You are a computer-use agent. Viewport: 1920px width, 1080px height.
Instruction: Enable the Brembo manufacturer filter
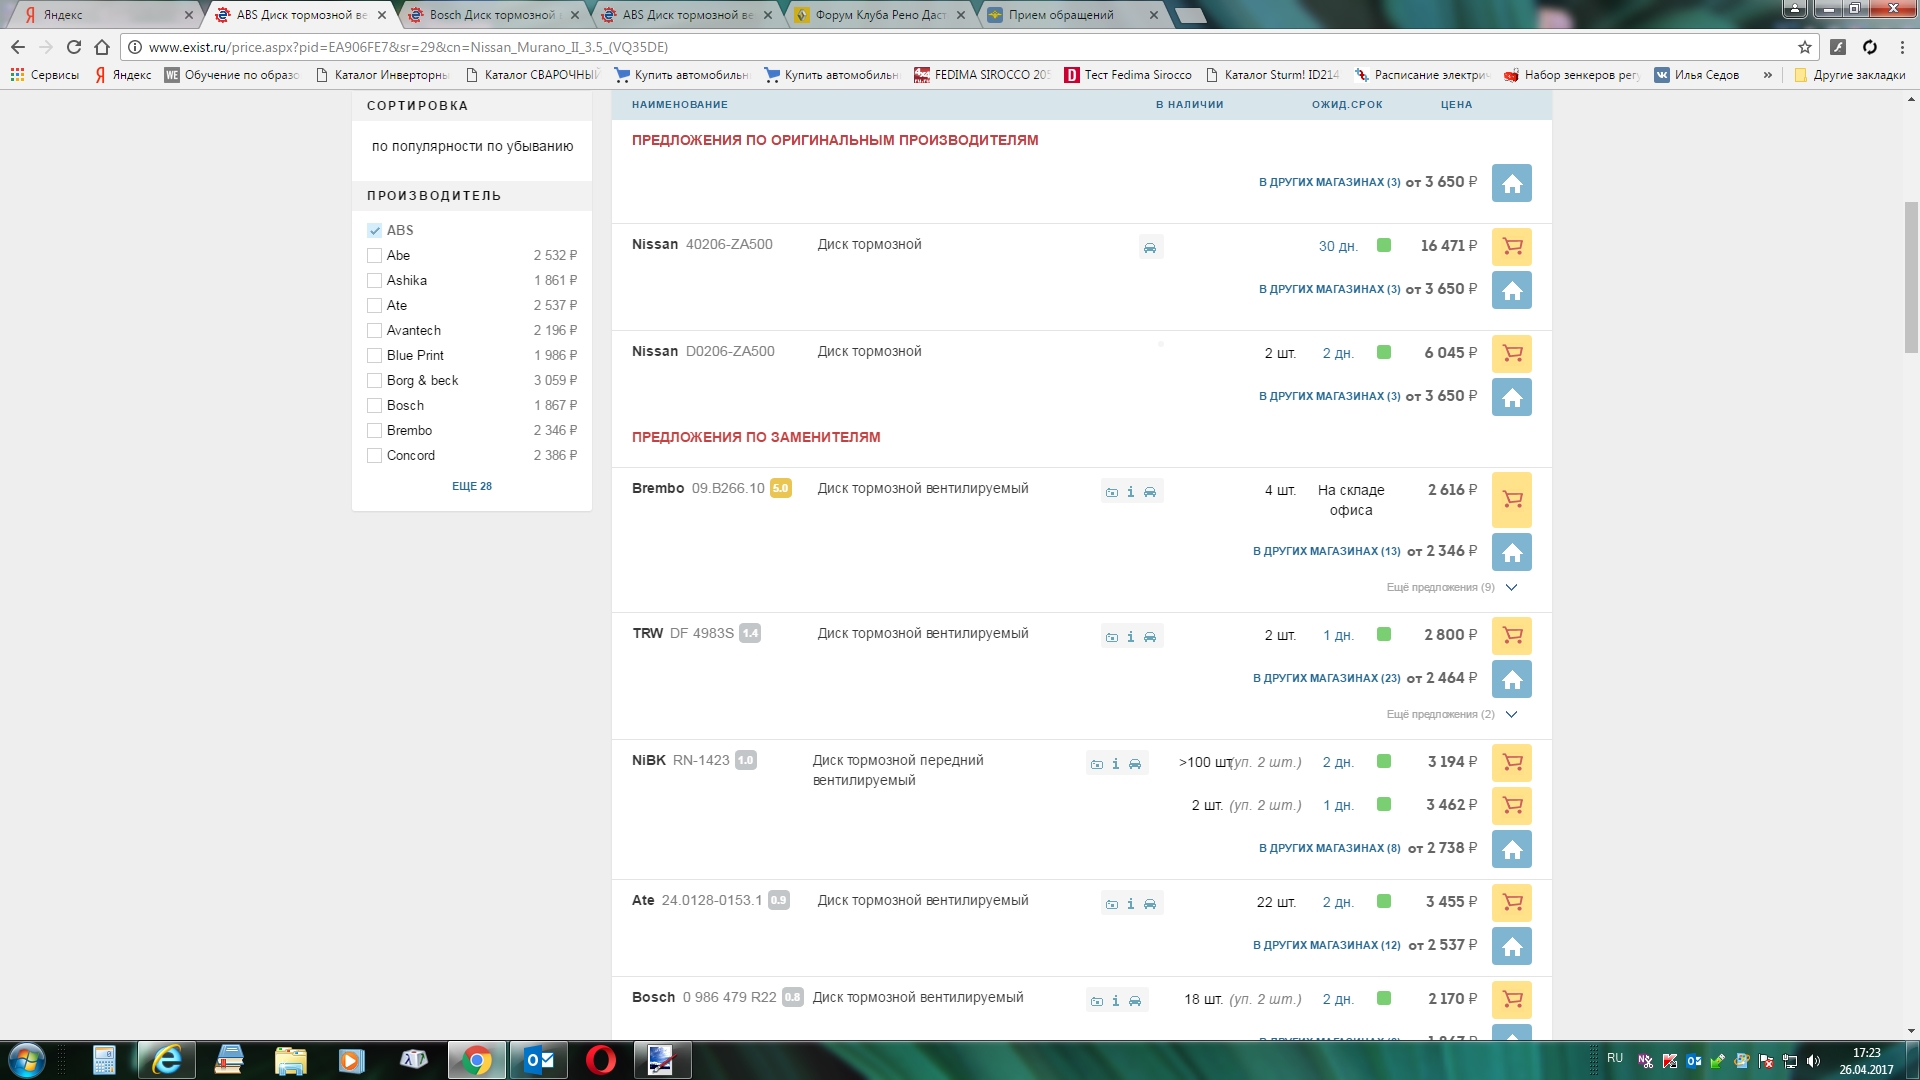375,430
